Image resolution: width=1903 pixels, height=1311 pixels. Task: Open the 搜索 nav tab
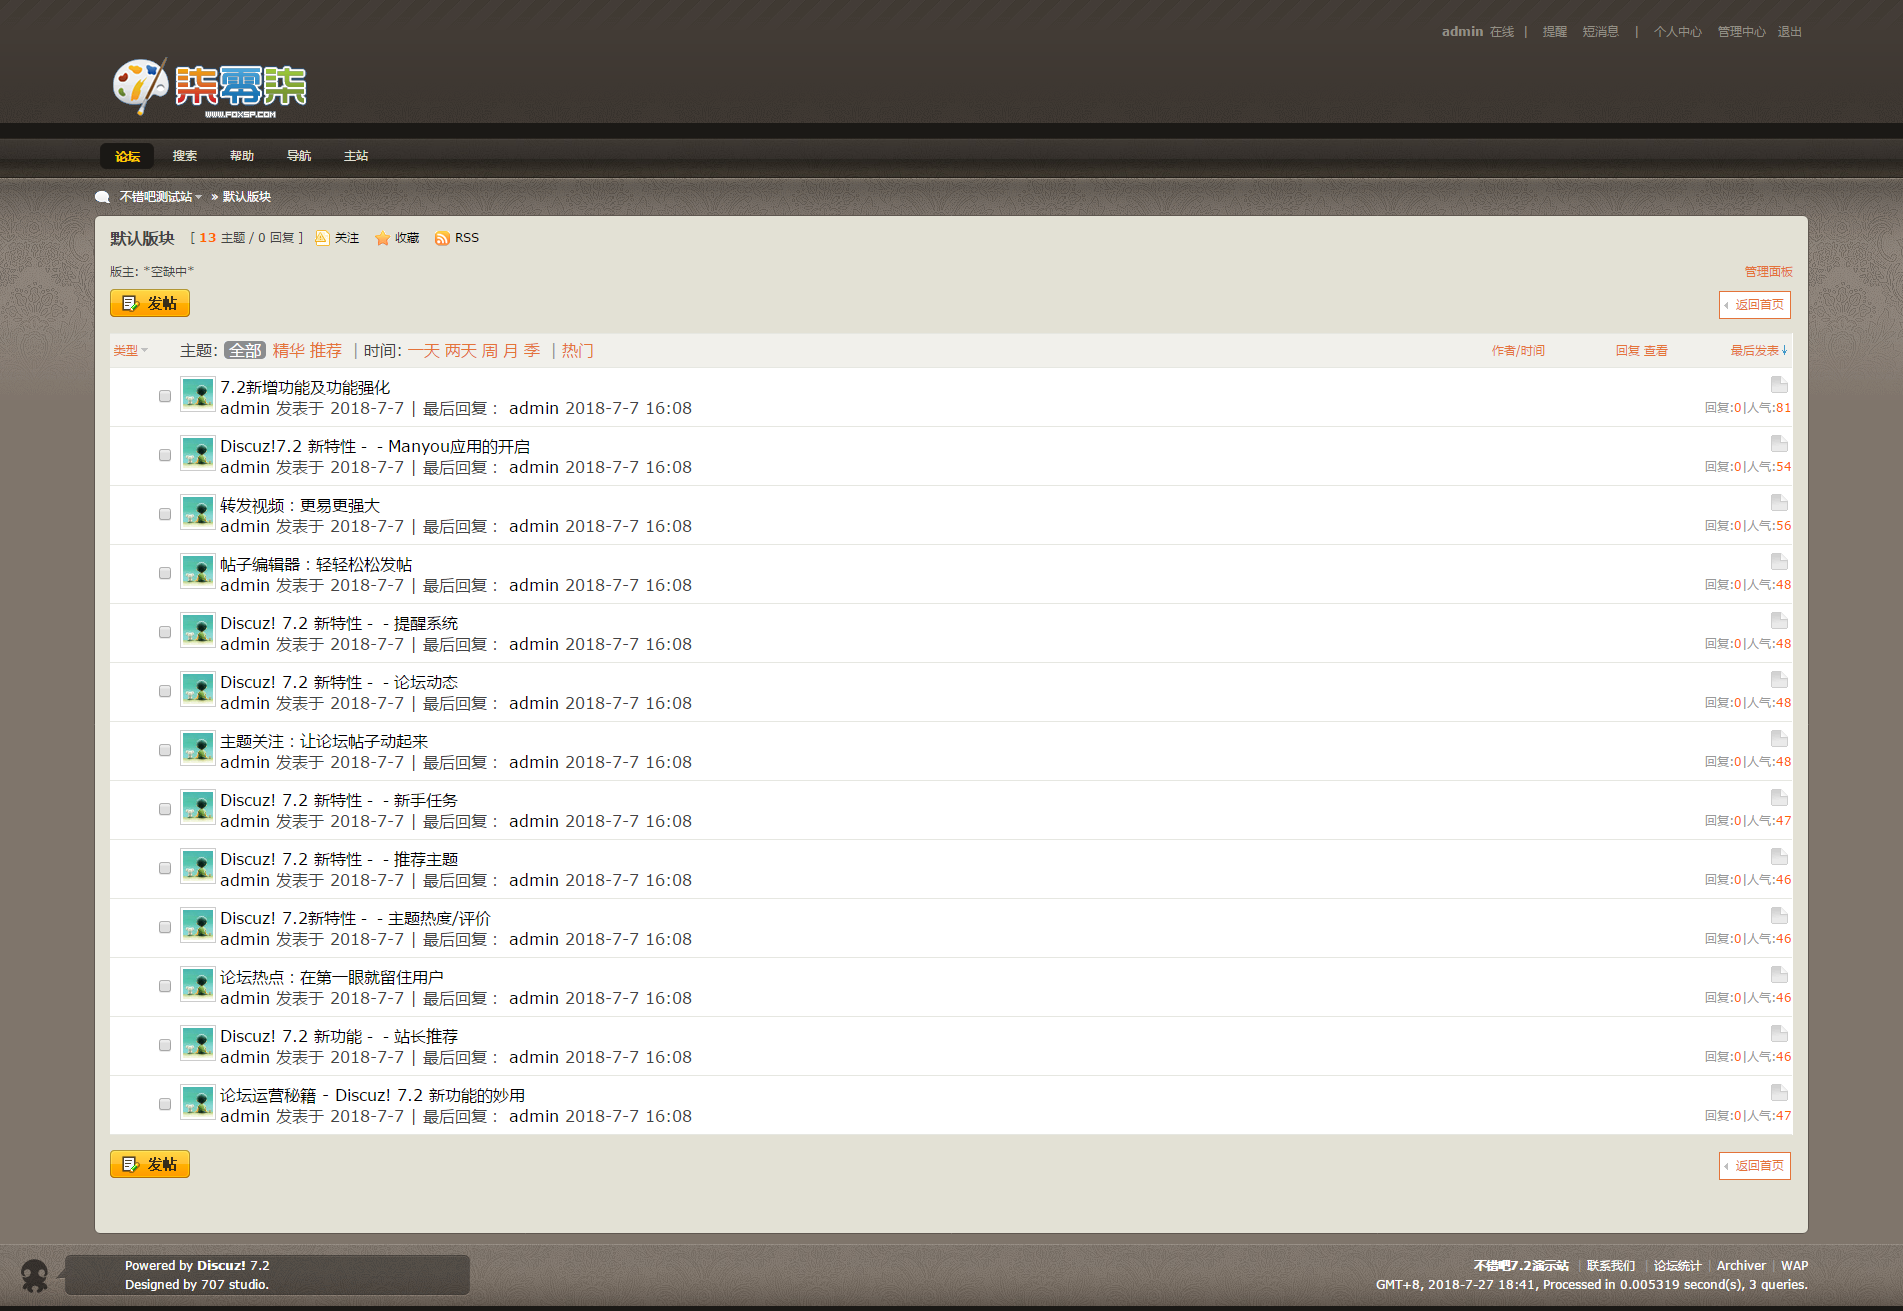coord(184,156)
